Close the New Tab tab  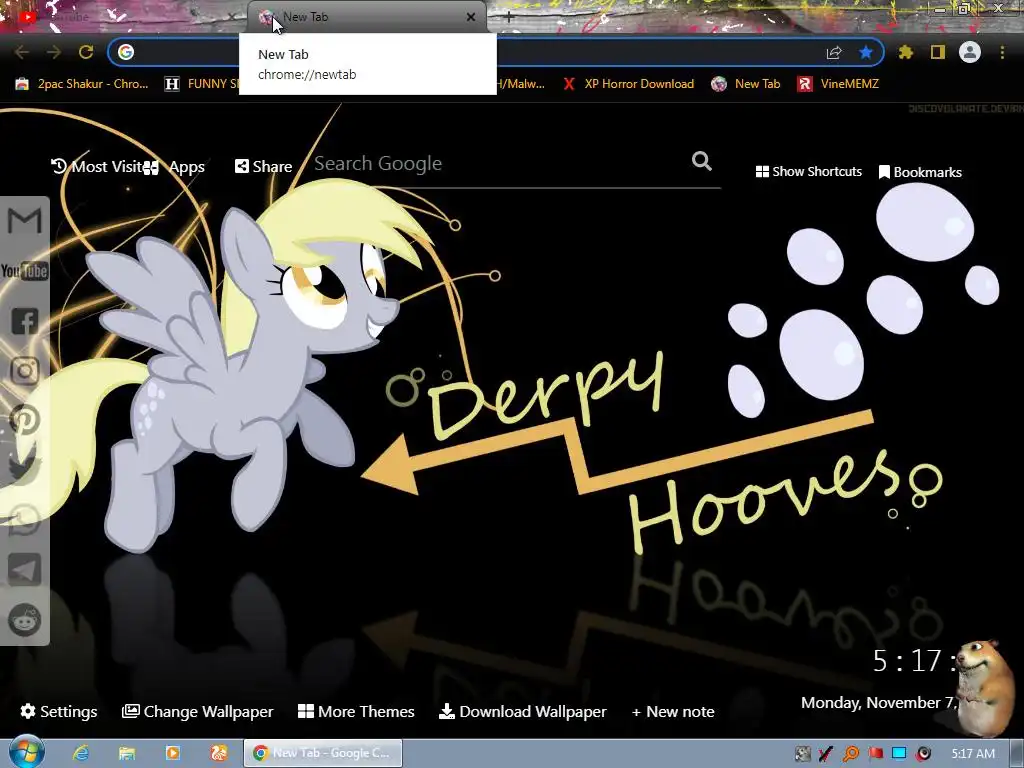(471, 17)
